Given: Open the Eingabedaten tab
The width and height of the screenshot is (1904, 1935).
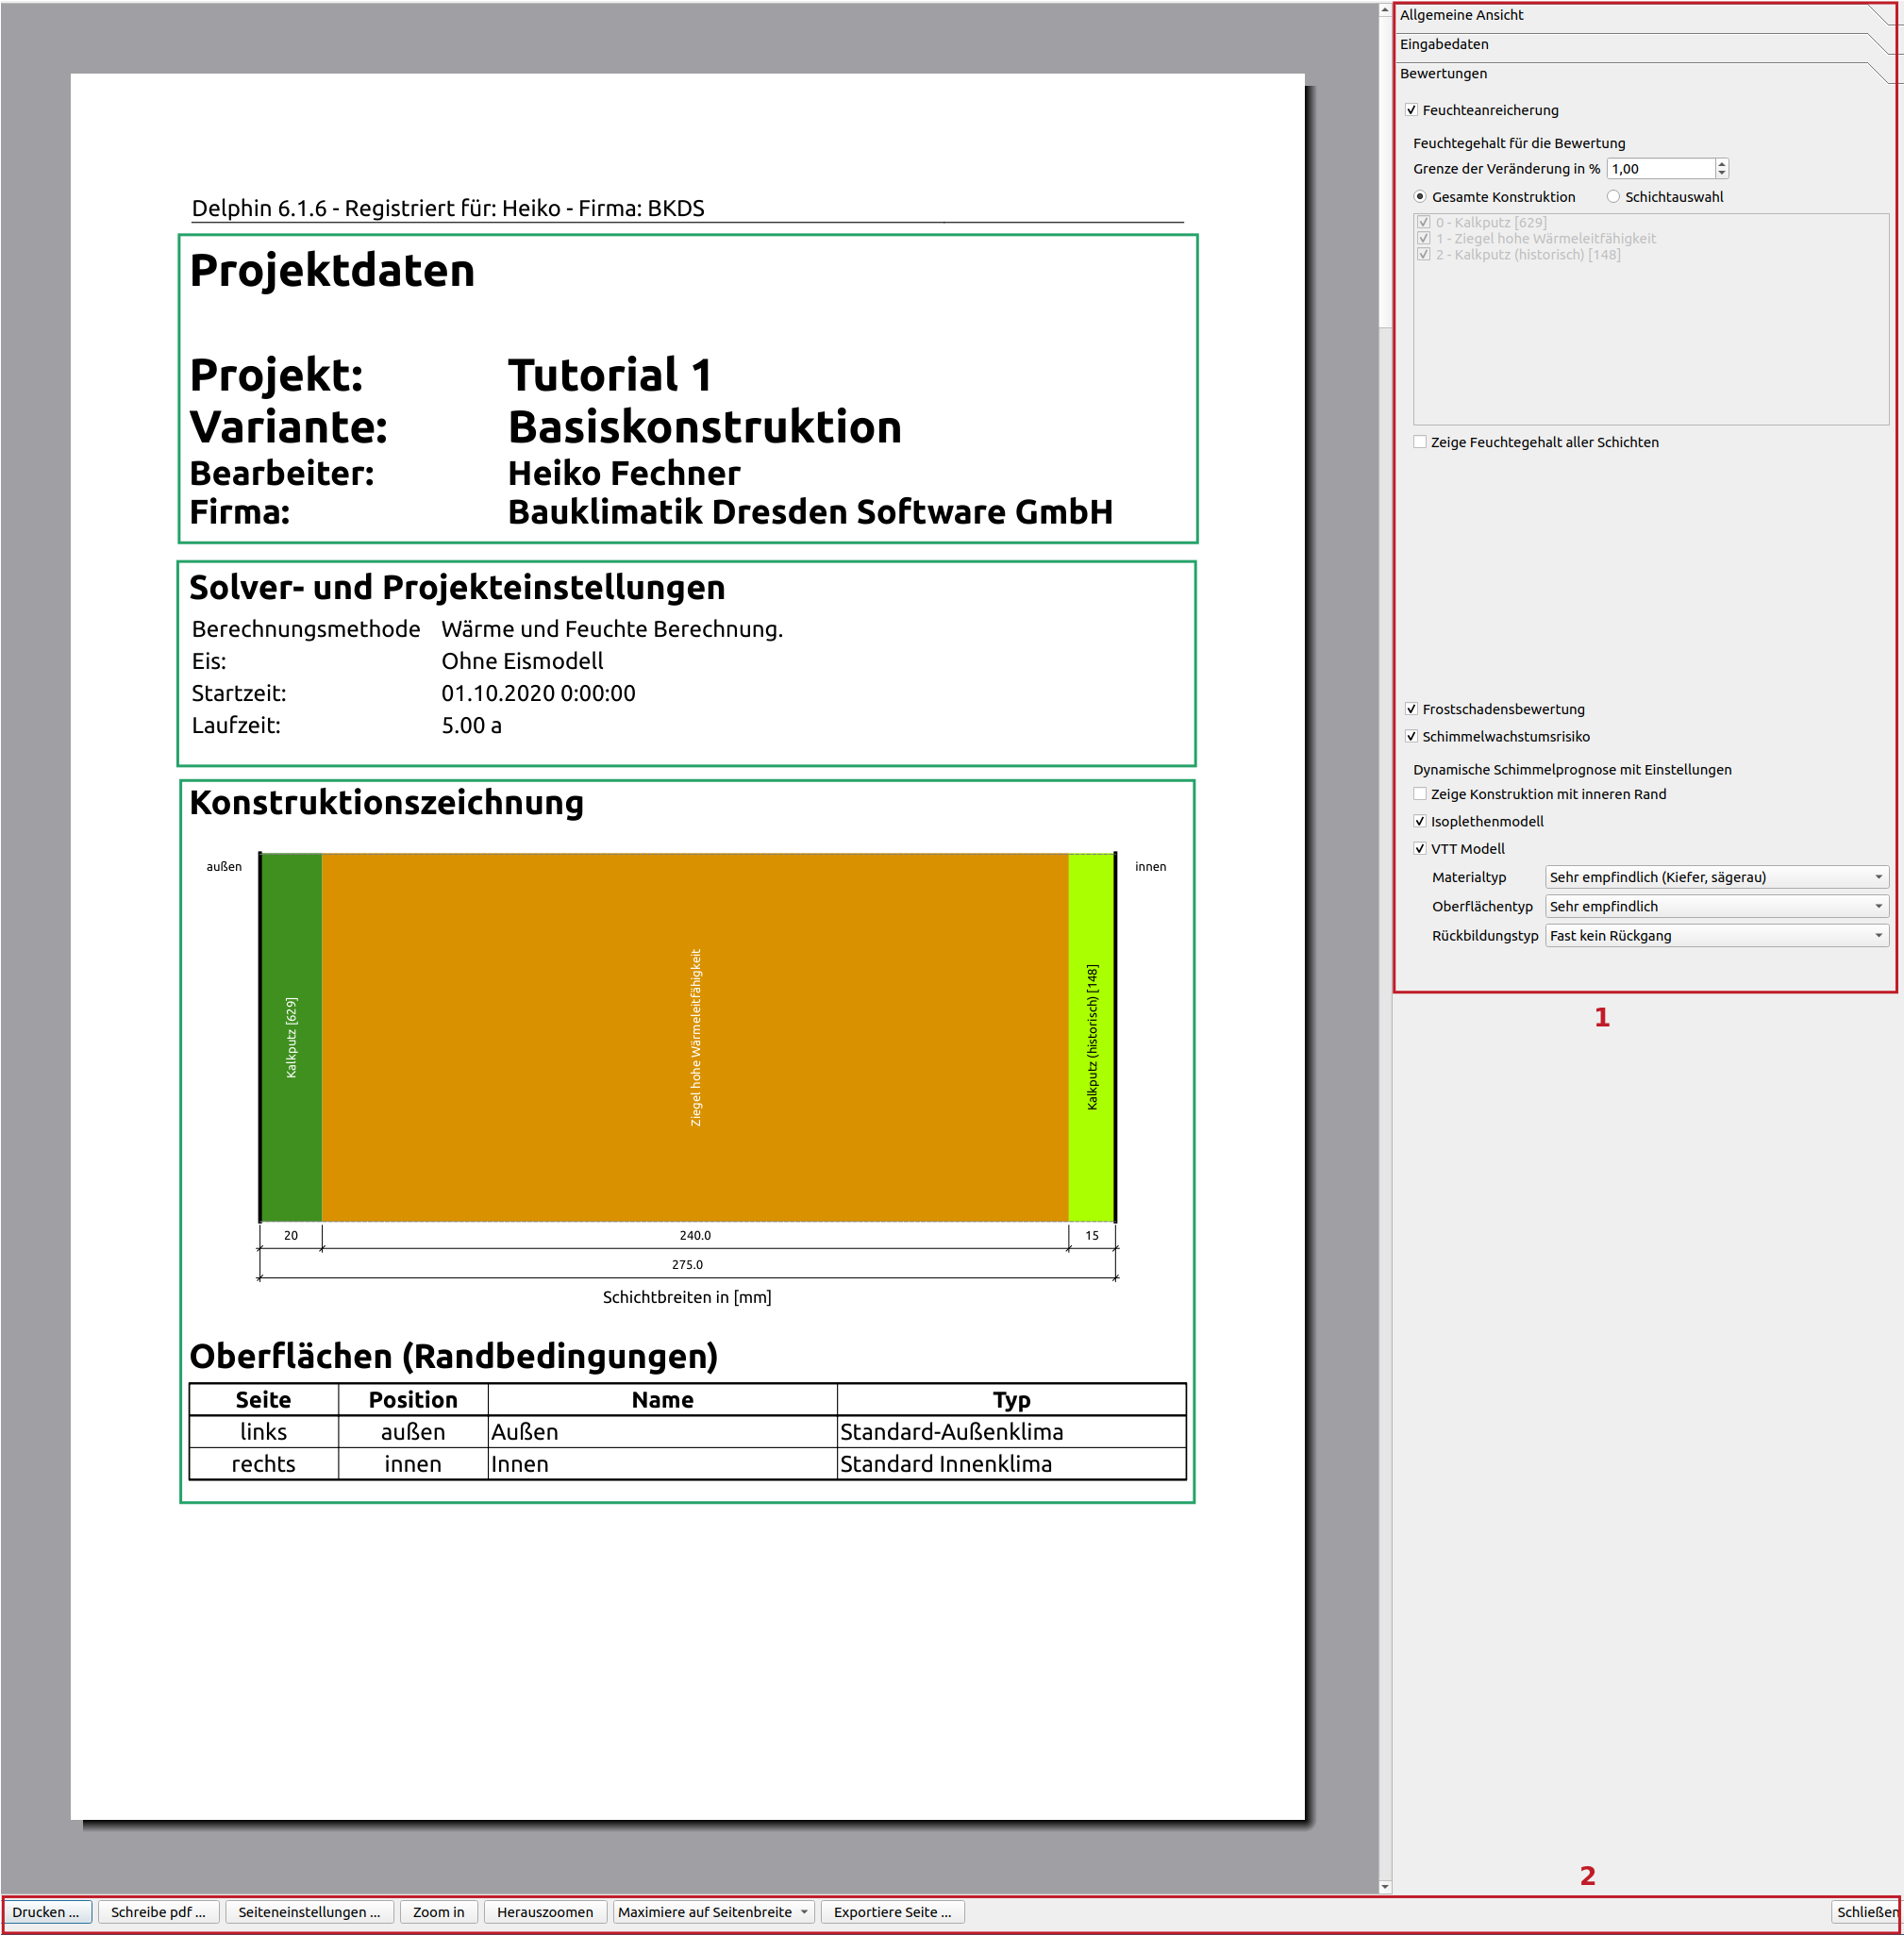Looking at the screenshot, I should [x=1640, y=44].
